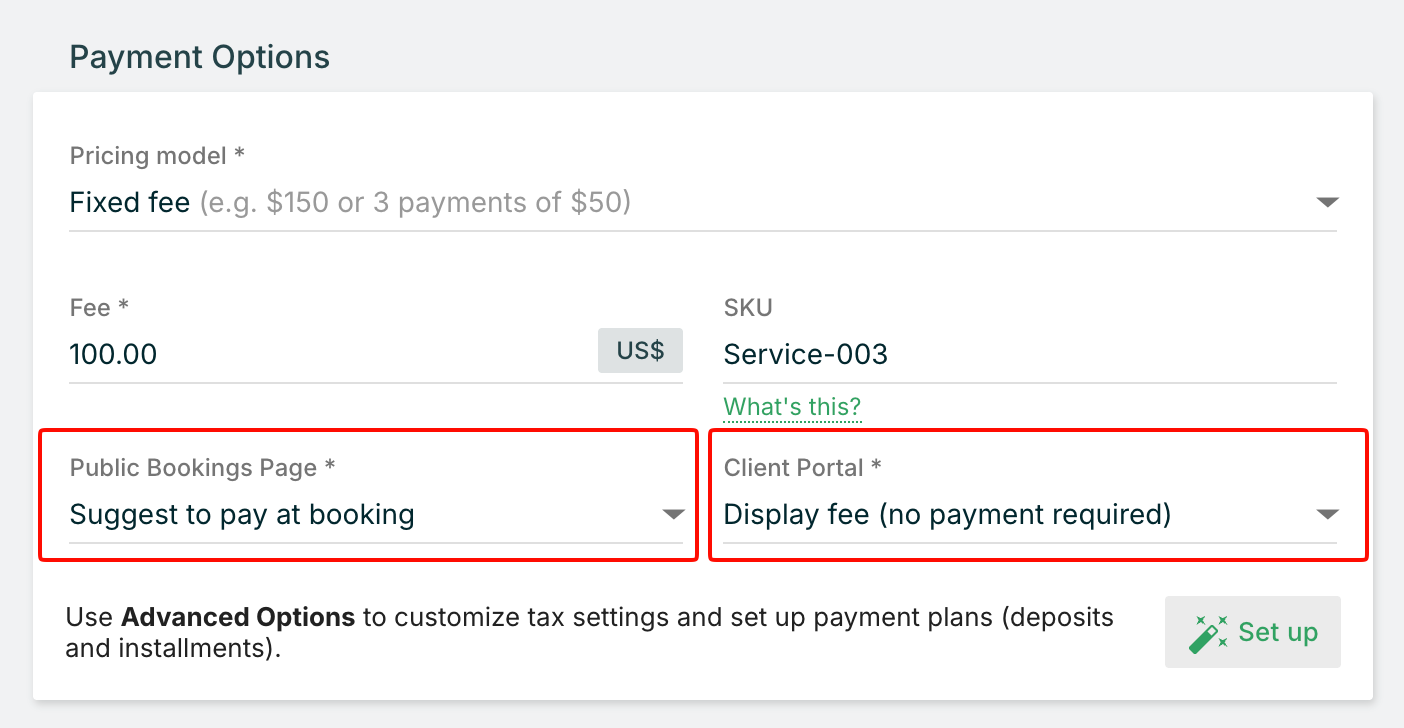This screenshot has width=1404, height=728.
Task: Expand the Public Bookings Page dropdown arrow
Action: click(673, 515)
